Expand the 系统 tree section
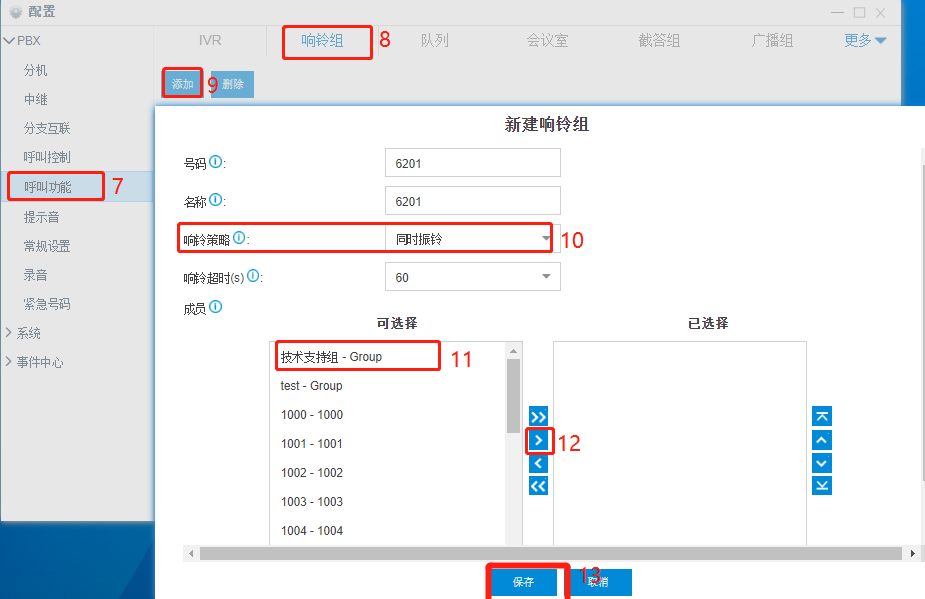This screenshot has width=925, height=599. (x=10, y=333)
